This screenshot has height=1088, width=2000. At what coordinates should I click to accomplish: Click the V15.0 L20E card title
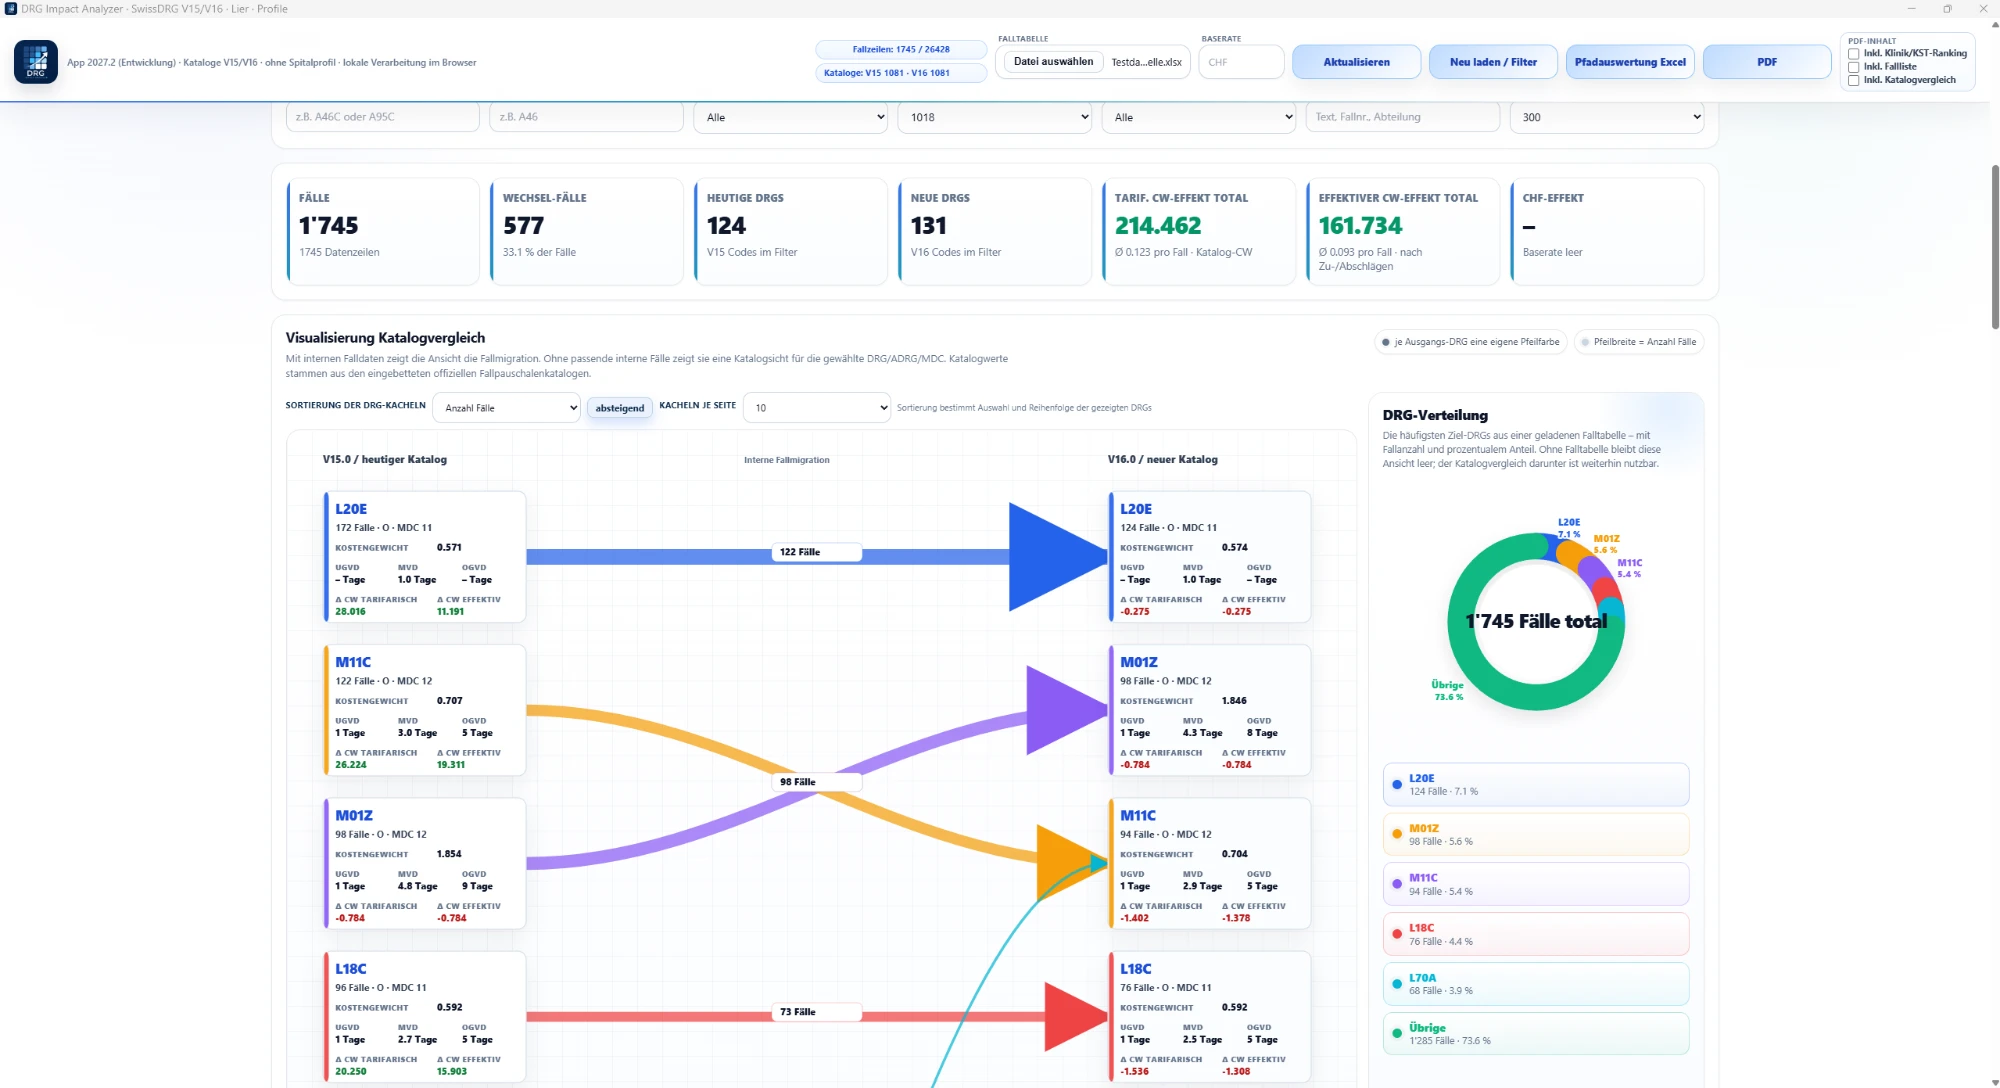[351, 509]
